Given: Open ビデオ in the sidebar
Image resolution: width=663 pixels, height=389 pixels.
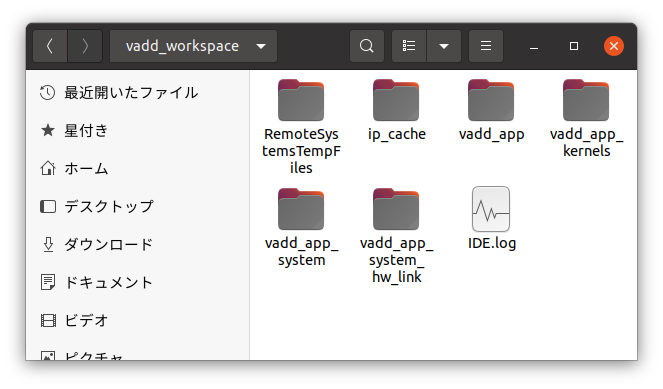Looking at the screenshot, I should [137, 321].
